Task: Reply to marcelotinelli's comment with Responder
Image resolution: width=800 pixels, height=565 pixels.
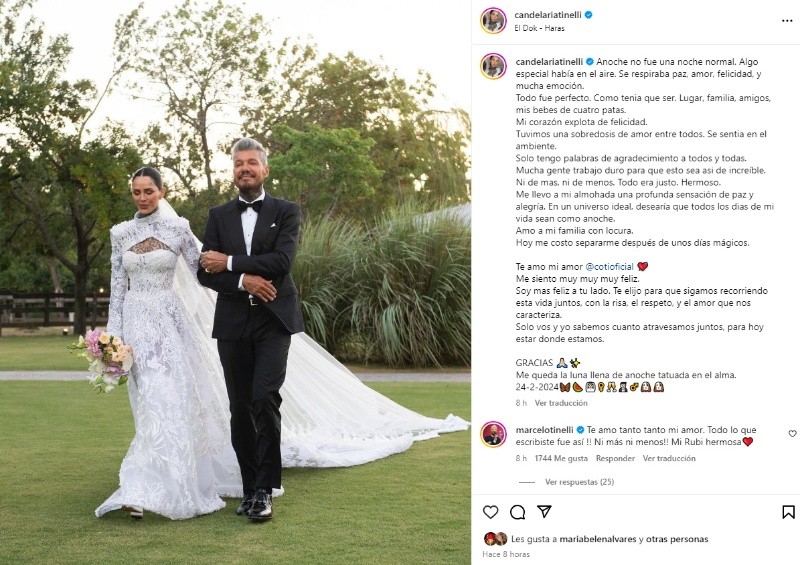Action: 615,458
